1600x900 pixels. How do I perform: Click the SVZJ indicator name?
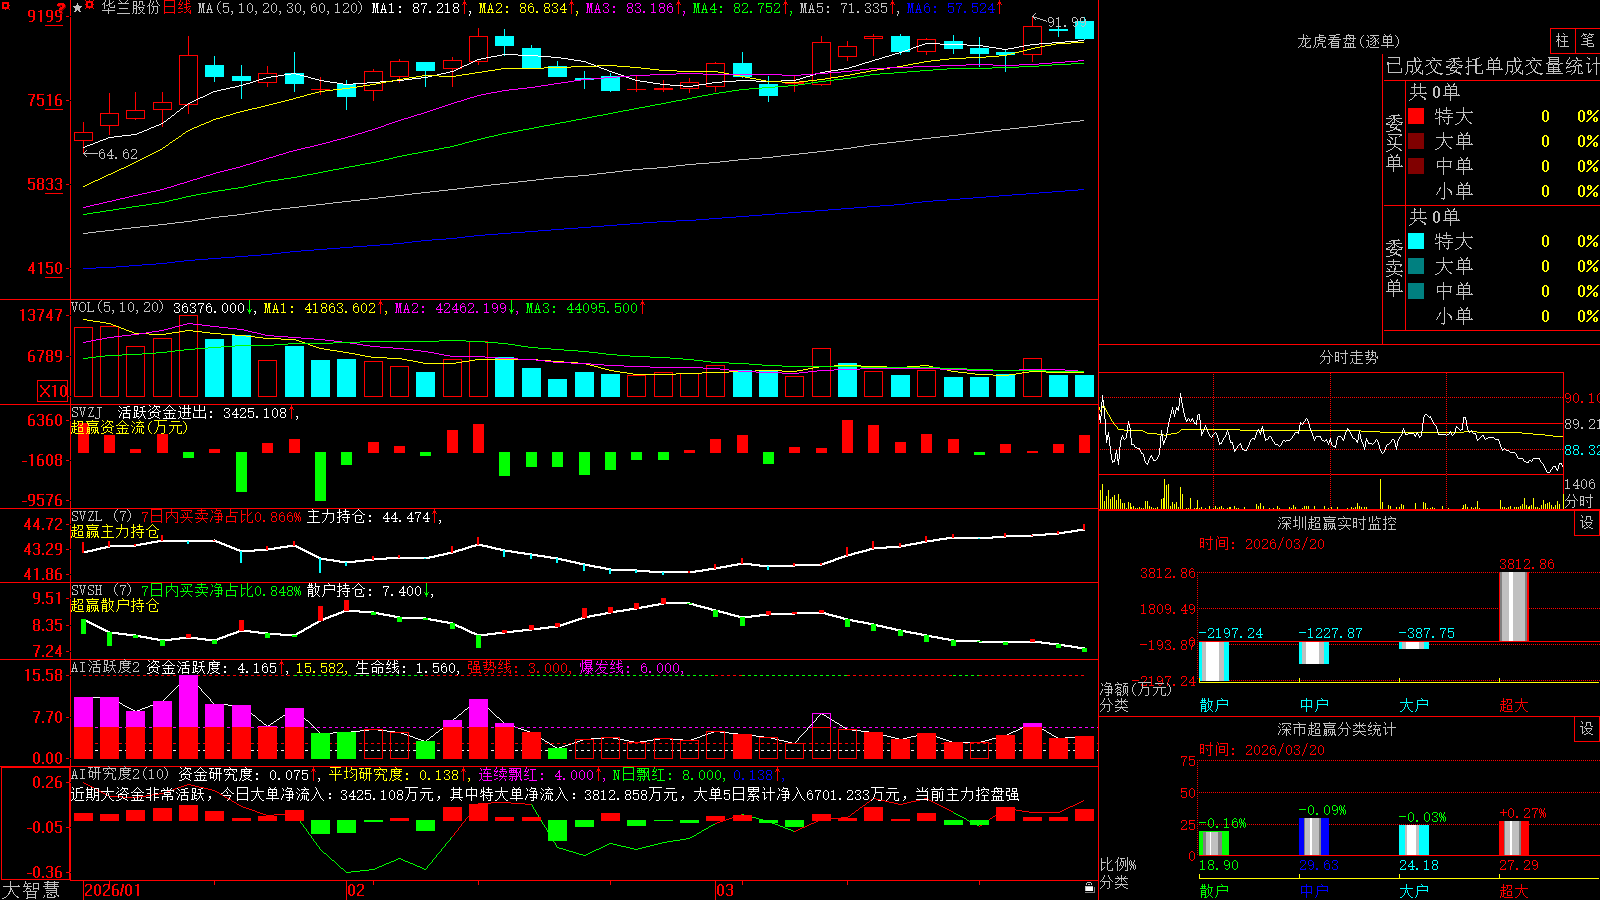(86, 412)
